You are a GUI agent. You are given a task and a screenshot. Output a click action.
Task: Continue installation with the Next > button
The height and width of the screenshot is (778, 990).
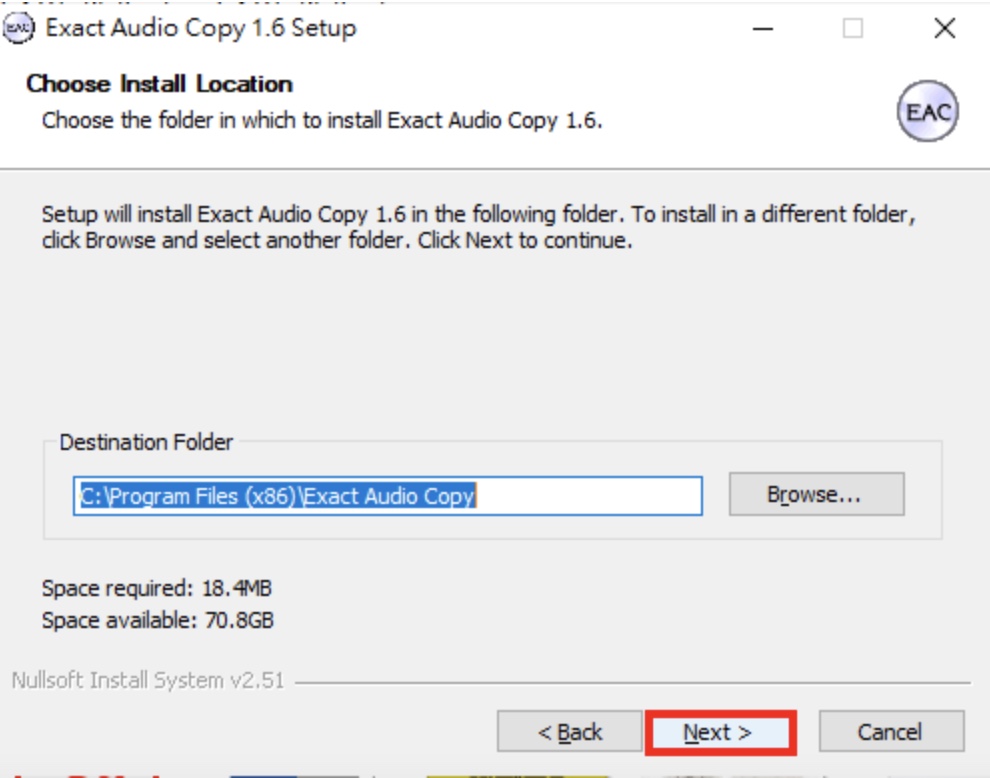tap(720, 733)
